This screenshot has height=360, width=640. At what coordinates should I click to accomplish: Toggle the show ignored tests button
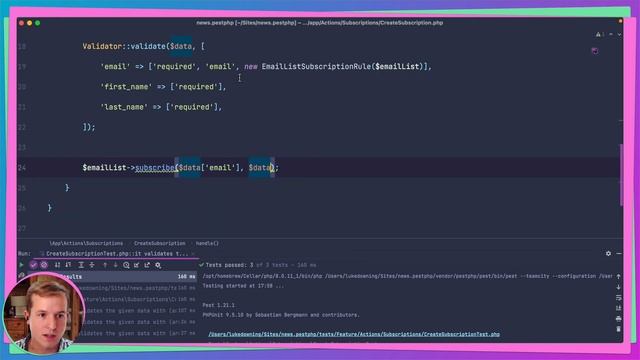pyautogui.click(x=44, y=265)
